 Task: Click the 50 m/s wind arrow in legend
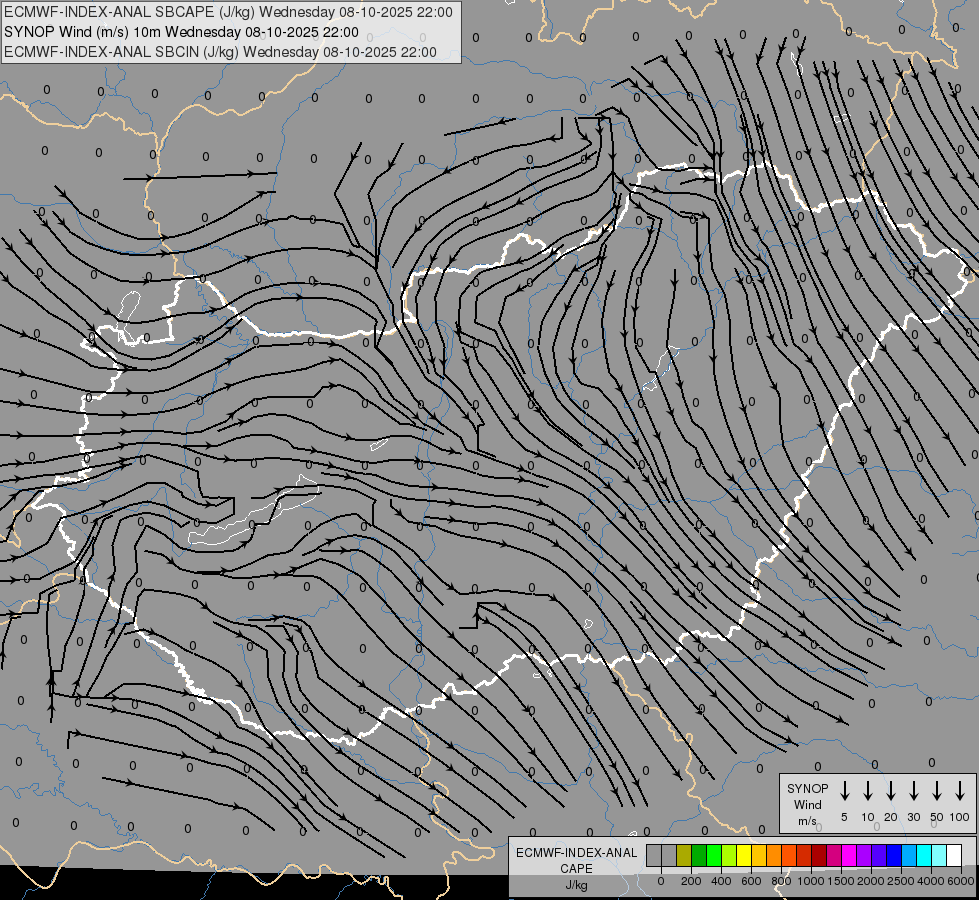click(937, 791)
